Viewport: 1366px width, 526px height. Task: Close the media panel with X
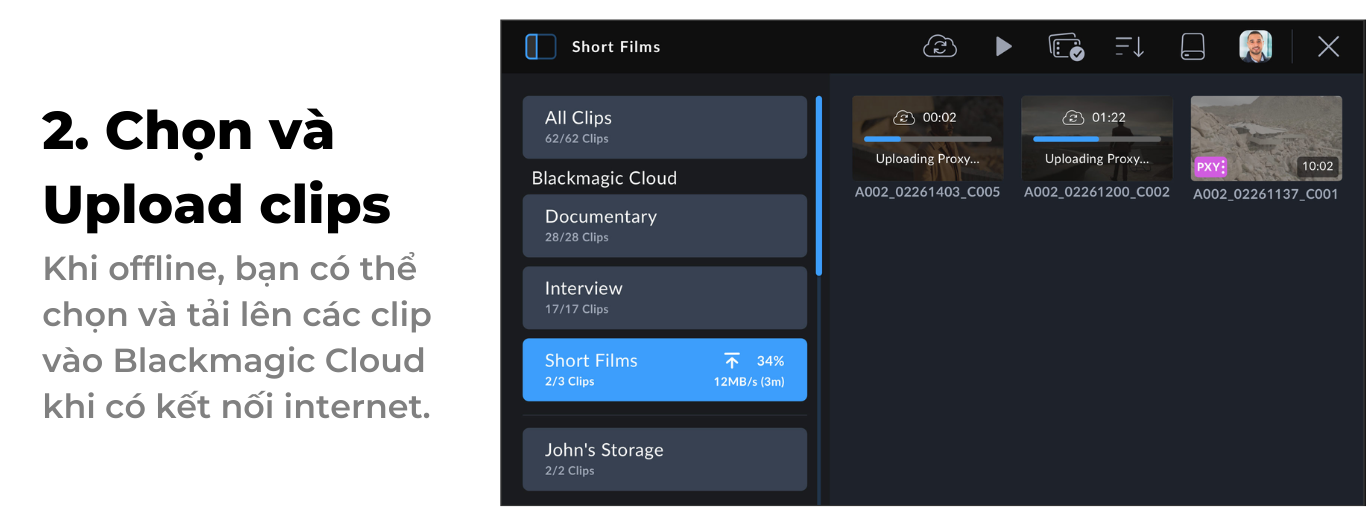tap(1328, 46)
